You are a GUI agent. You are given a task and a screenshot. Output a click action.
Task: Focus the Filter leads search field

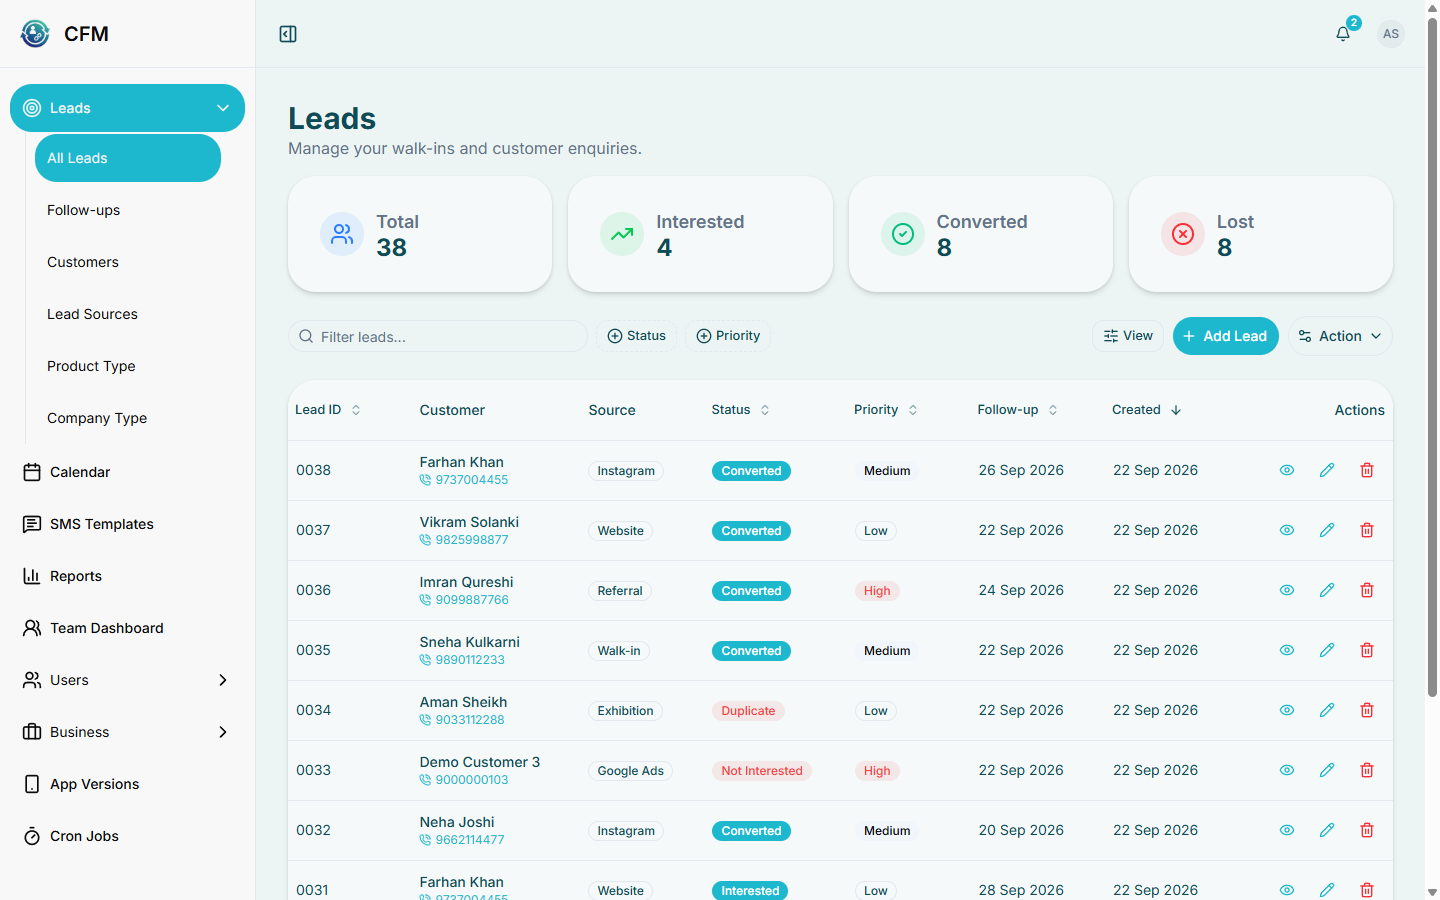click(x=438, y=336)
